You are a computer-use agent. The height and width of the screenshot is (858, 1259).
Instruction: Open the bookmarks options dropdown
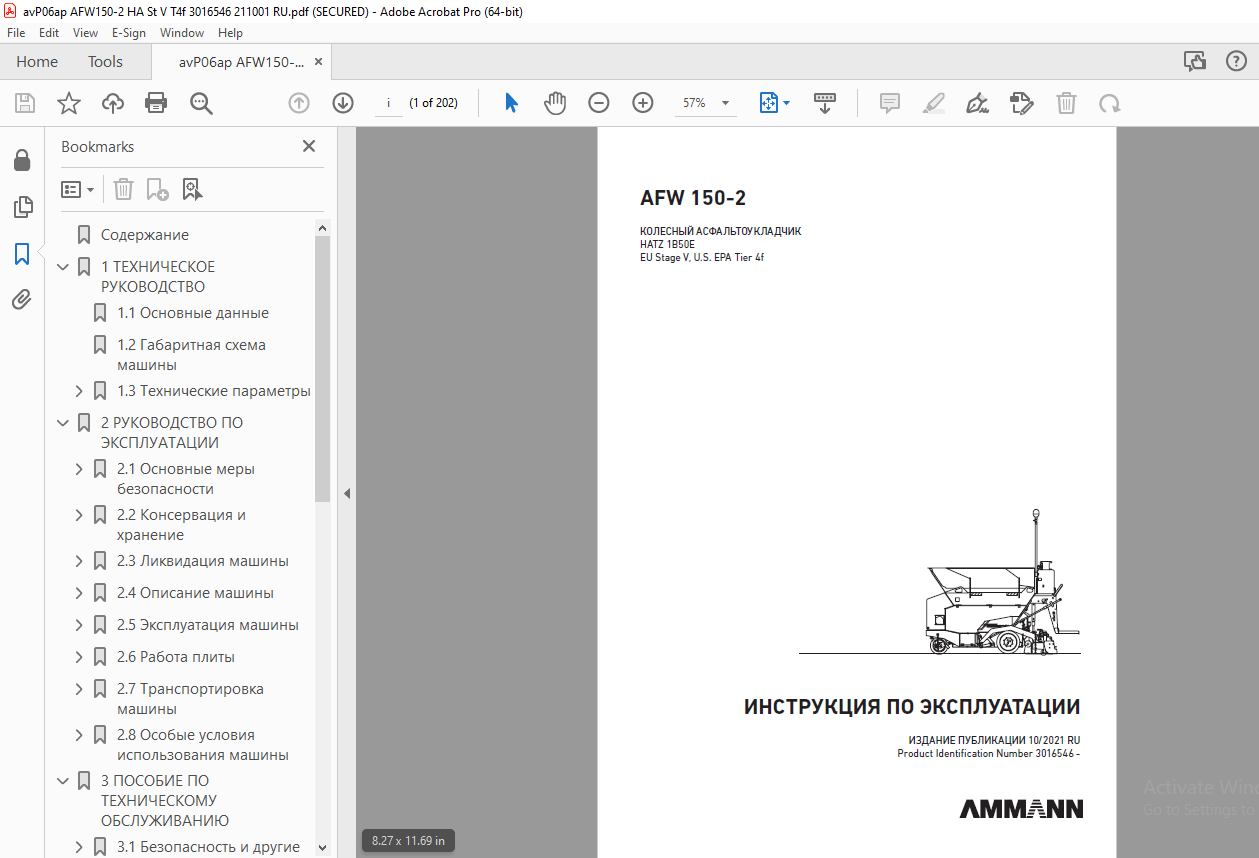tap(78, 189)
